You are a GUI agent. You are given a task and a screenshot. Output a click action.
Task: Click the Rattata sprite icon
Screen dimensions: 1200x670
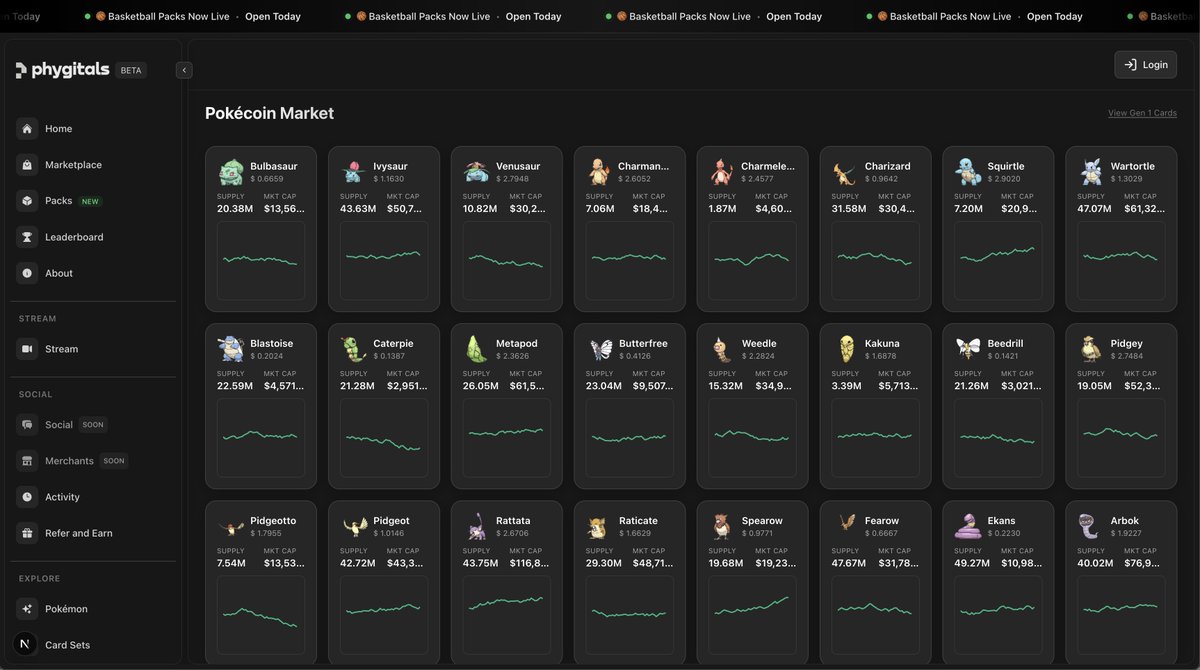point(477,526)
